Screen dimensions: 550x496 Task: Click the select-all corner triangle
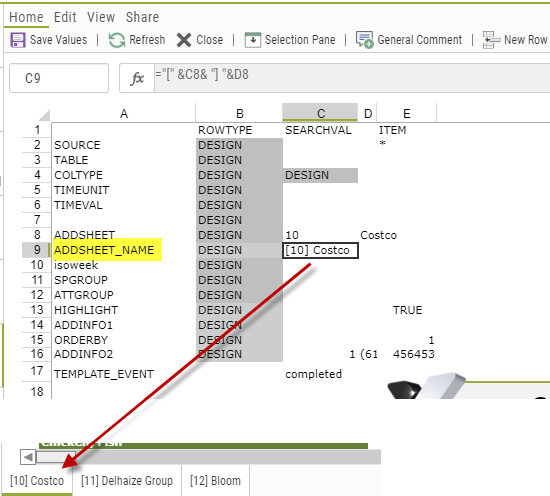[x=44, y=115]
